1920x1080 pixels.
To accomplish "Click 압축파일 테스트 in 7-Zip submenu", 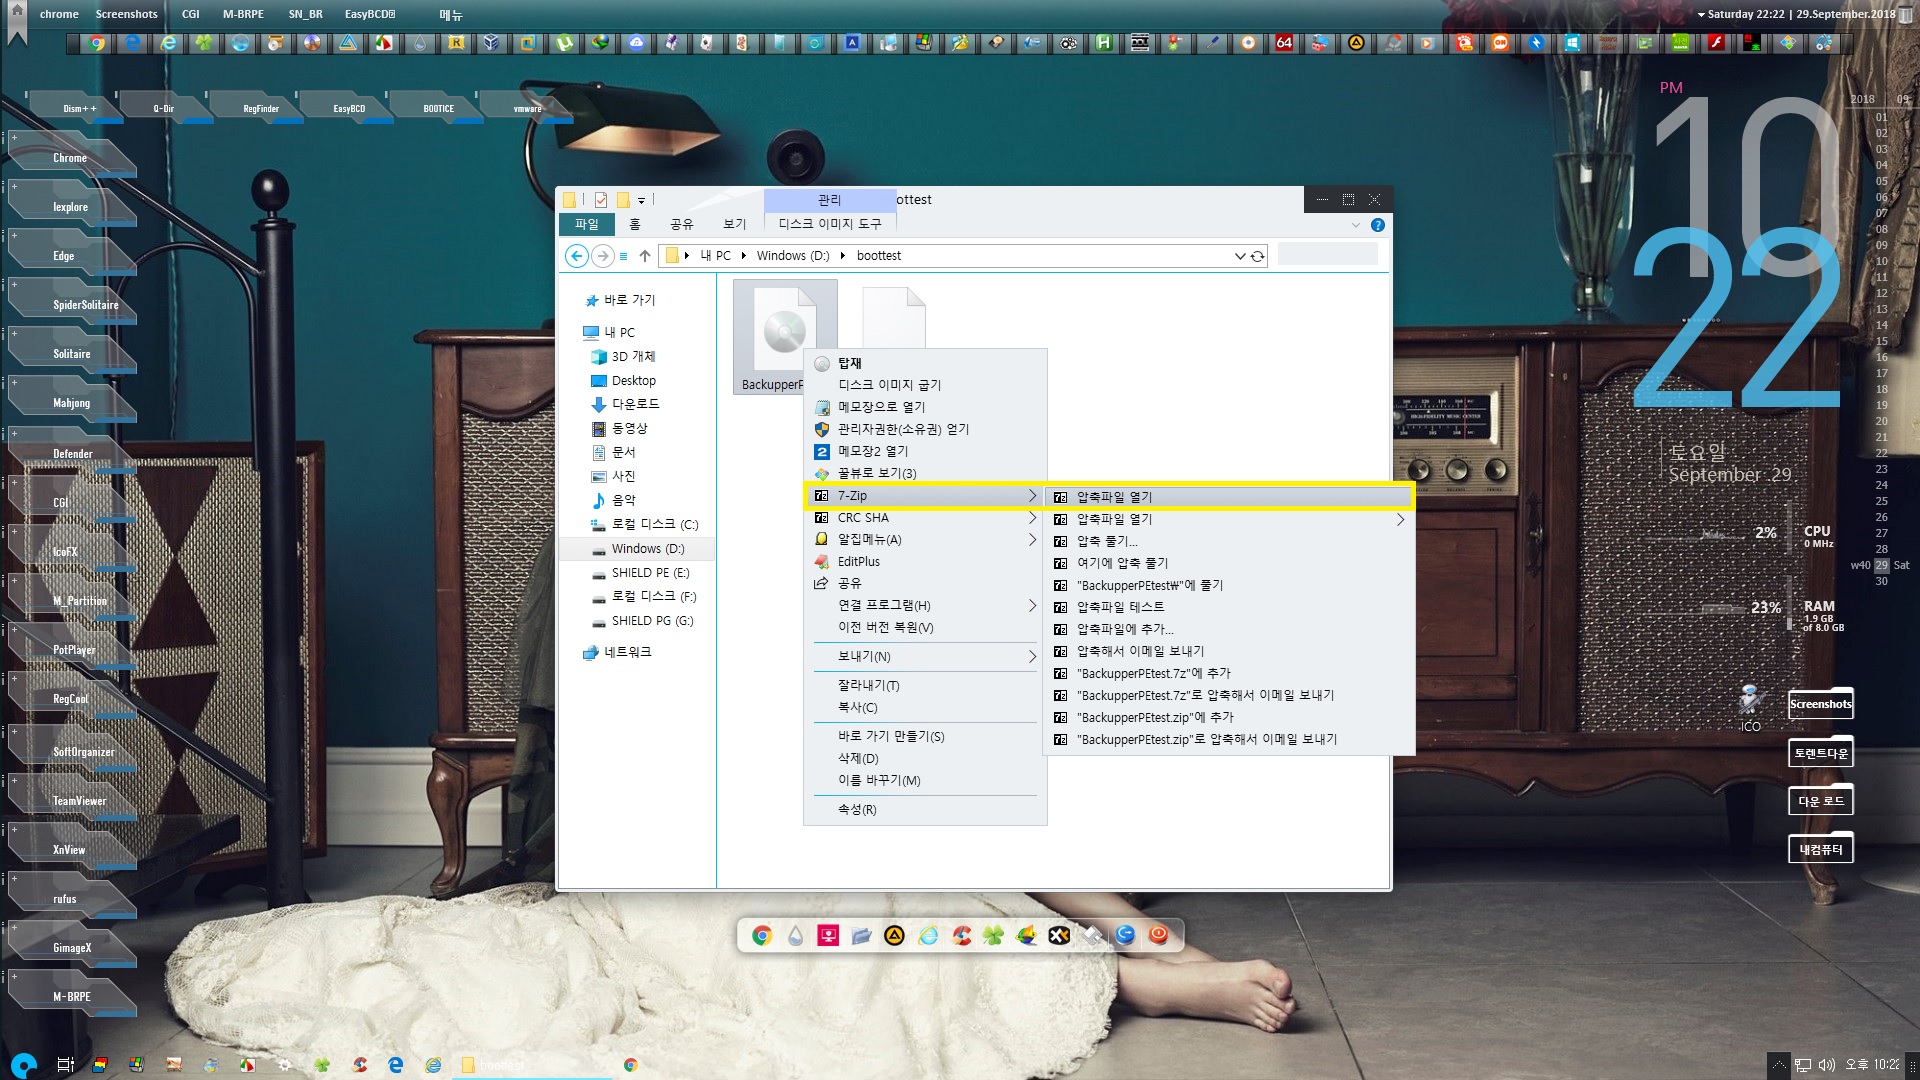I will pyautogui.click(x=1229, y=607).
